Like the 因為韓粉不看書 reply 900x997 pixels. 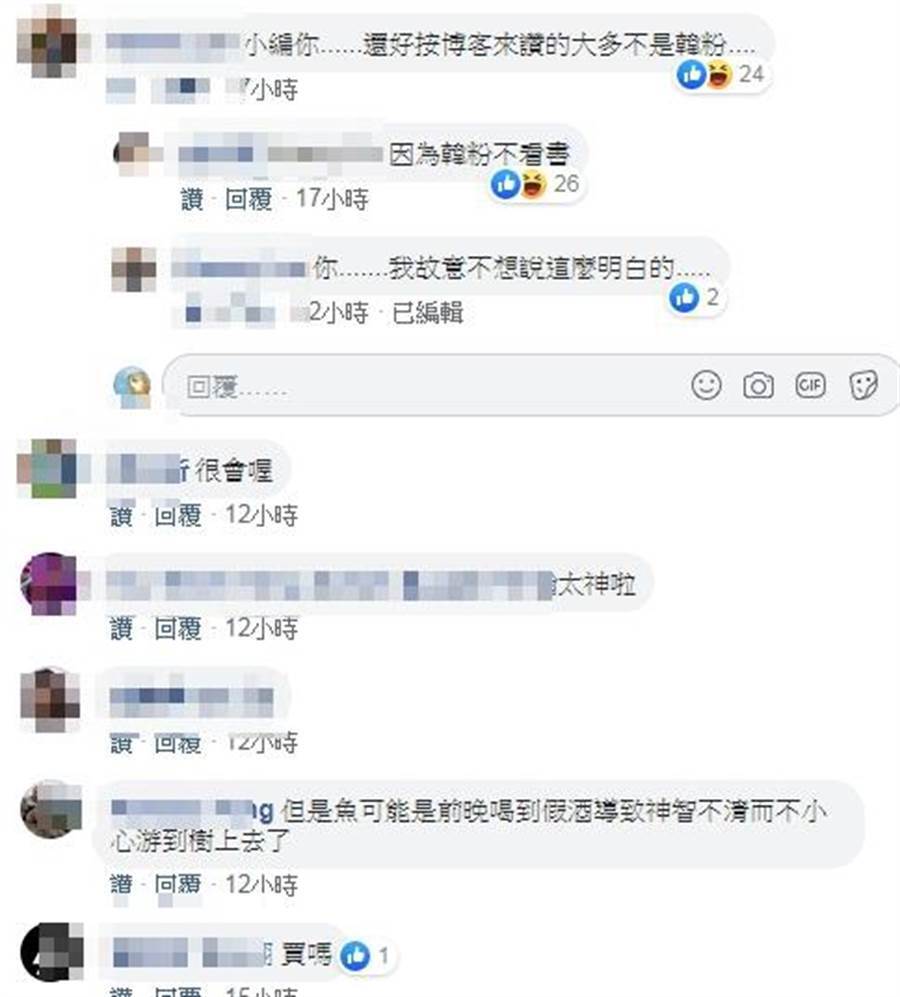192,200
